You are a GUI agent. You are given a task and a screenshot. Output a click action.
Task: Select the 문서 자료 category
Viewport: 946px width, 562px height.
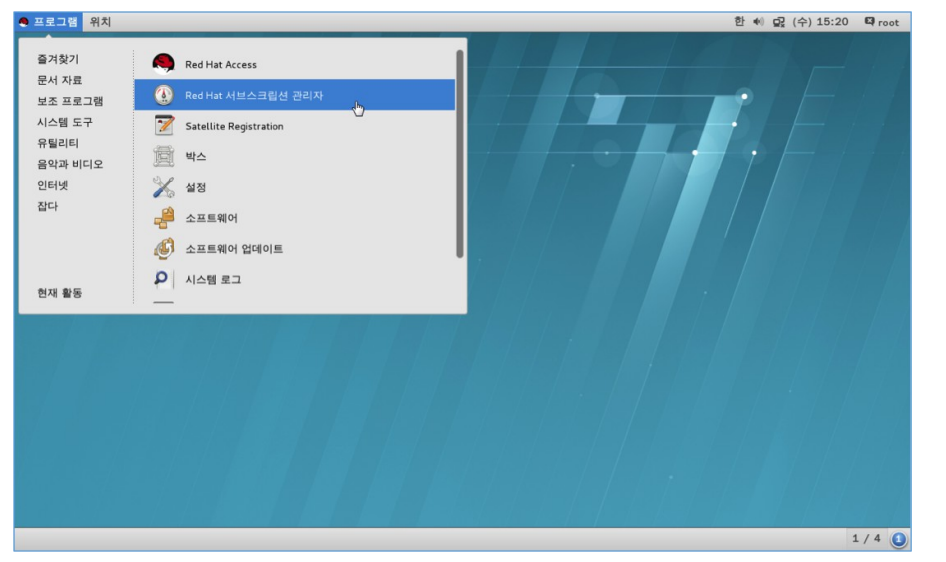(x=60, y=80)
